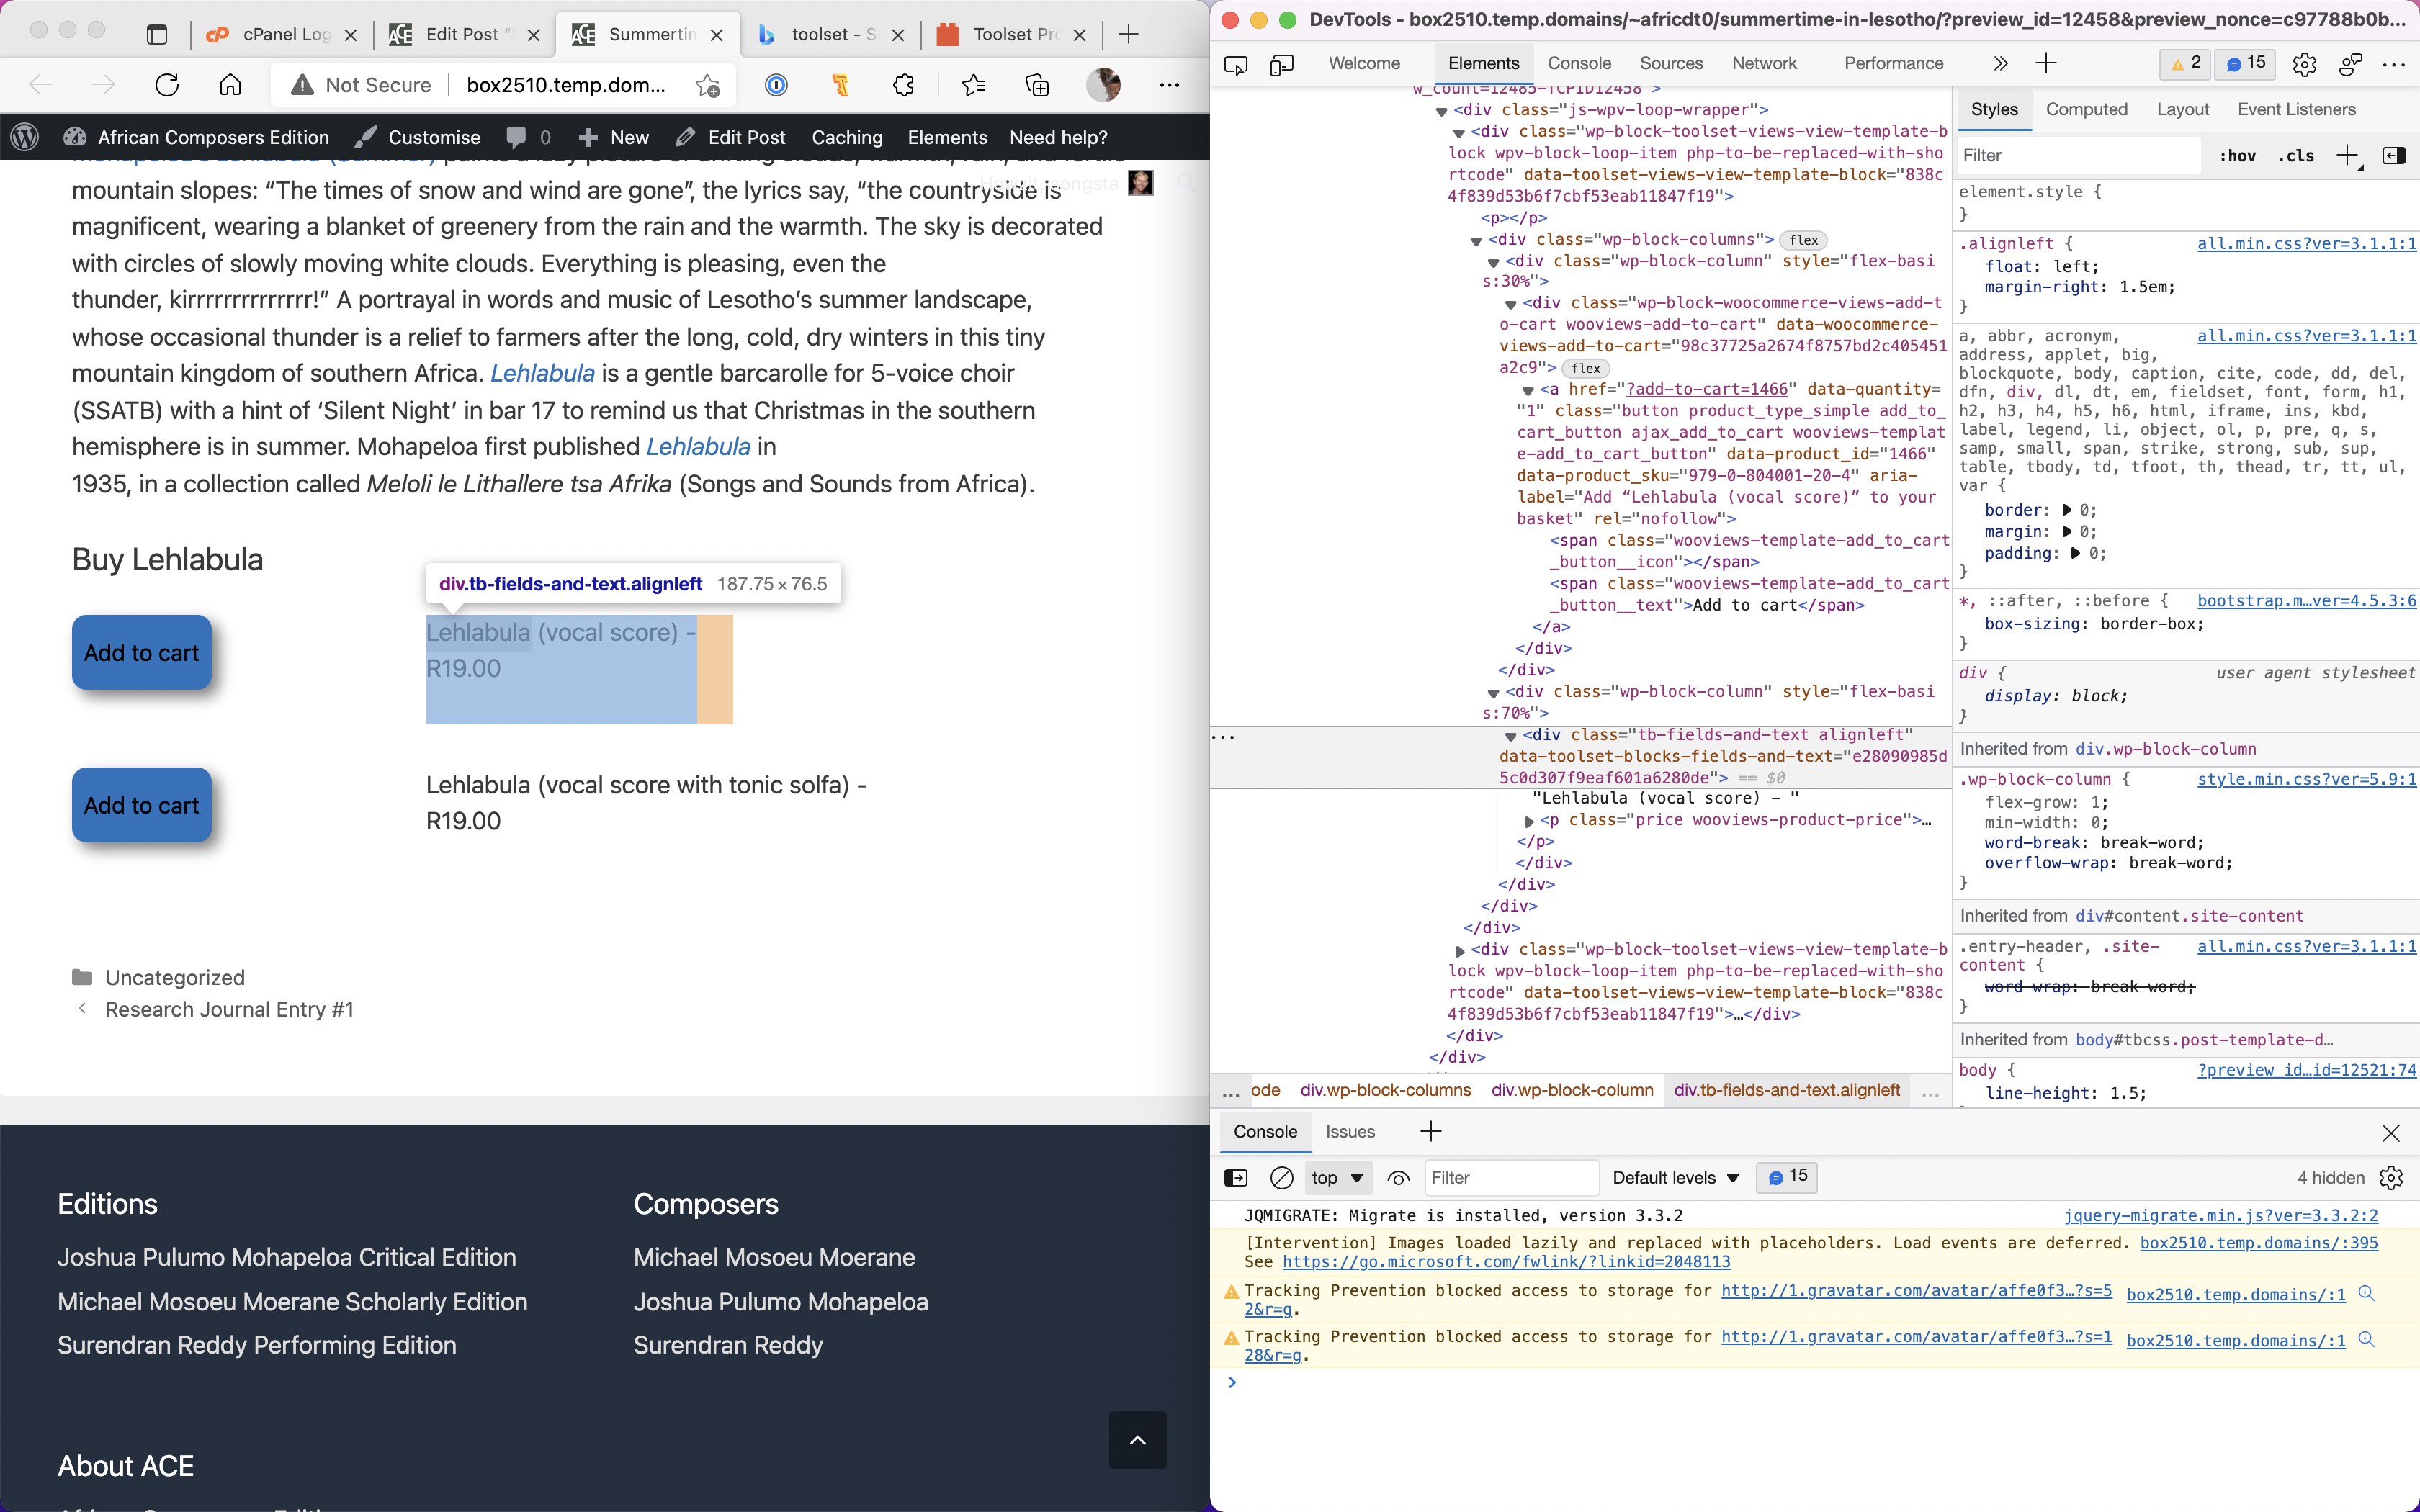This screenshot has height=1512, width=2420.
Task: Toggle the console sidebar icon
Action: click(x=1236, y=1178)
